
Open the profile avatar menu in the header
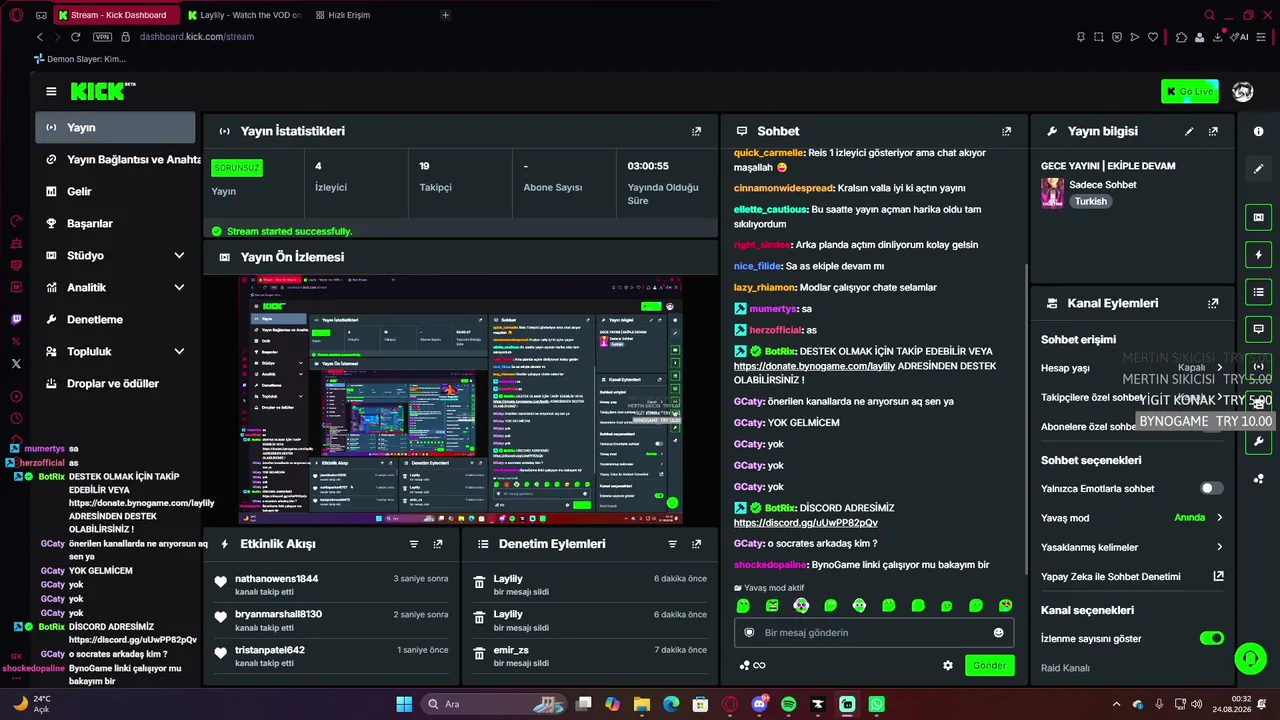point(1243,92)
